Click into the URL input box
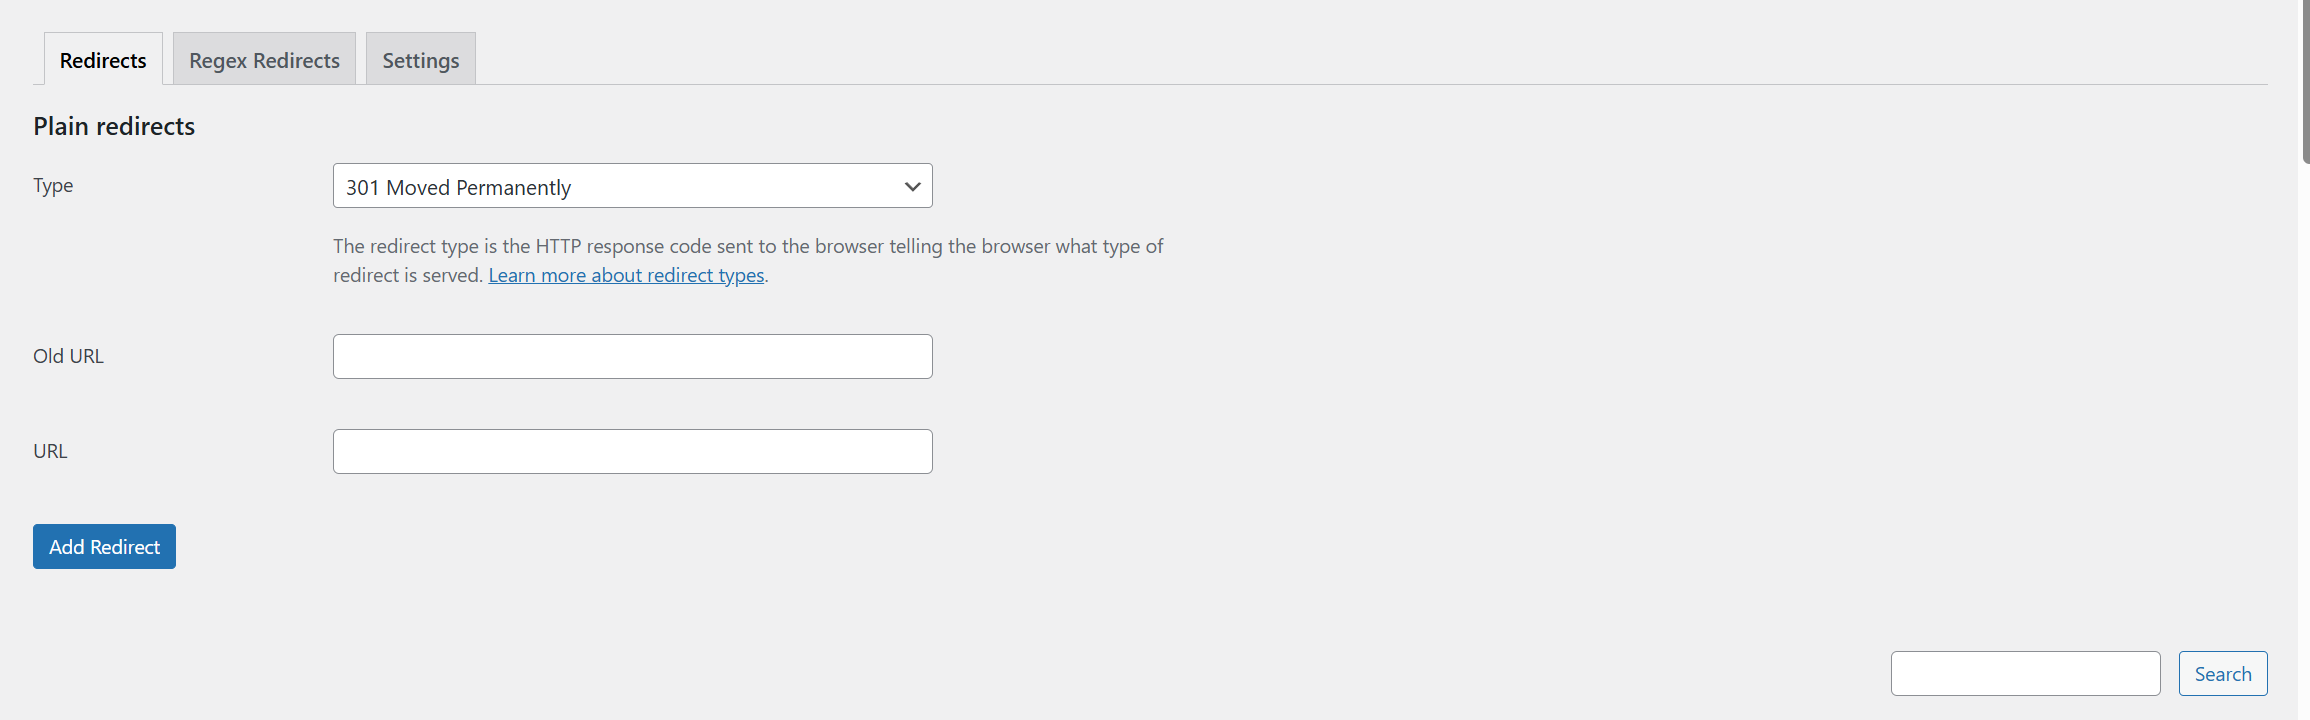Image resolution: width=2310 pixels, height=720 pixels. (632, 452)
